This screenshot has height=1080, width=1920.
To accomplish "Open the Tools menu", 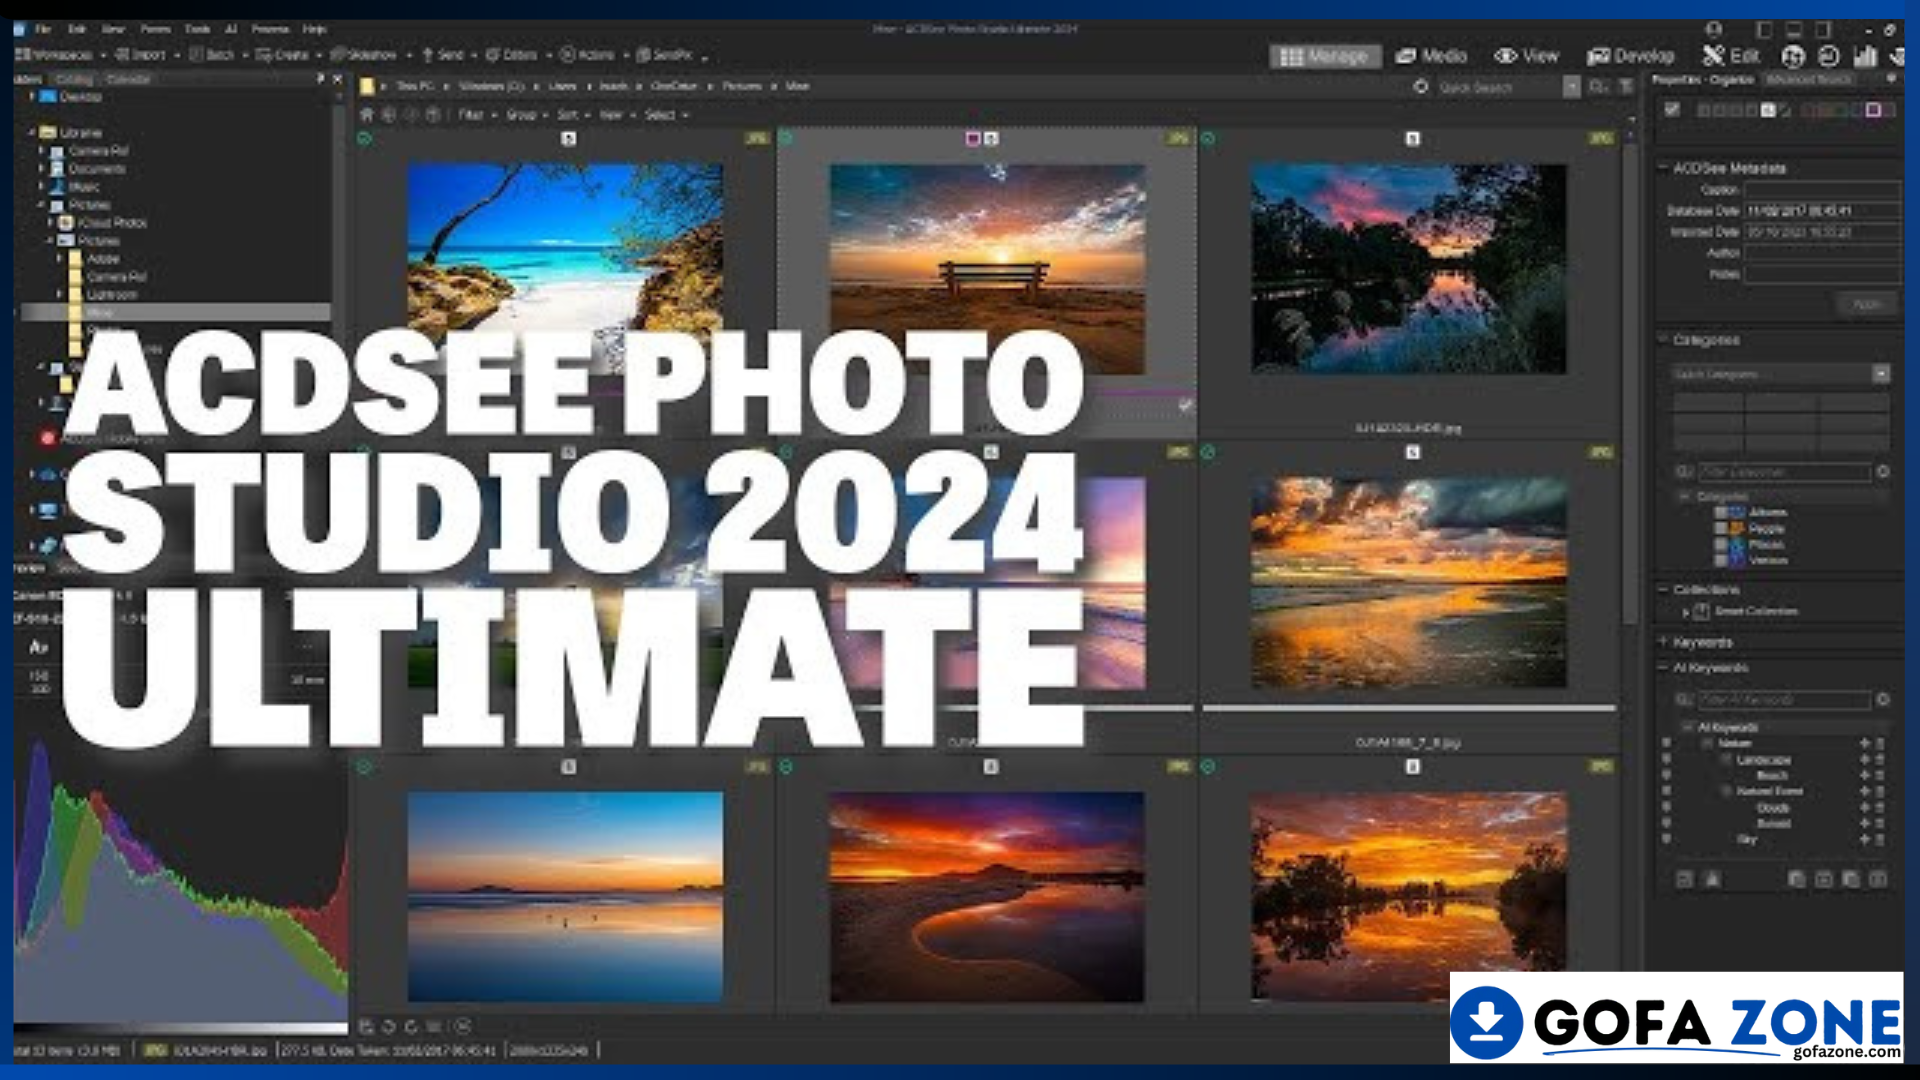I will click(x=198, y=29).
